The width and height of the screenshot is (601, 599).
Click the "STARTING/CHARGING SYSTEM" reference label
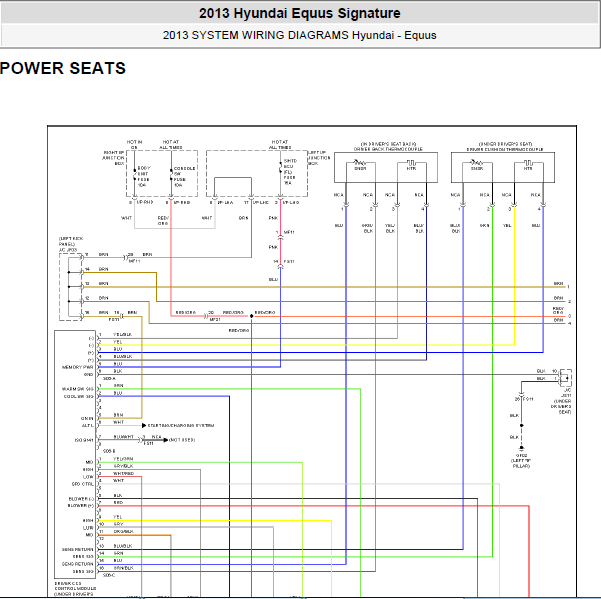pos(181,425)
